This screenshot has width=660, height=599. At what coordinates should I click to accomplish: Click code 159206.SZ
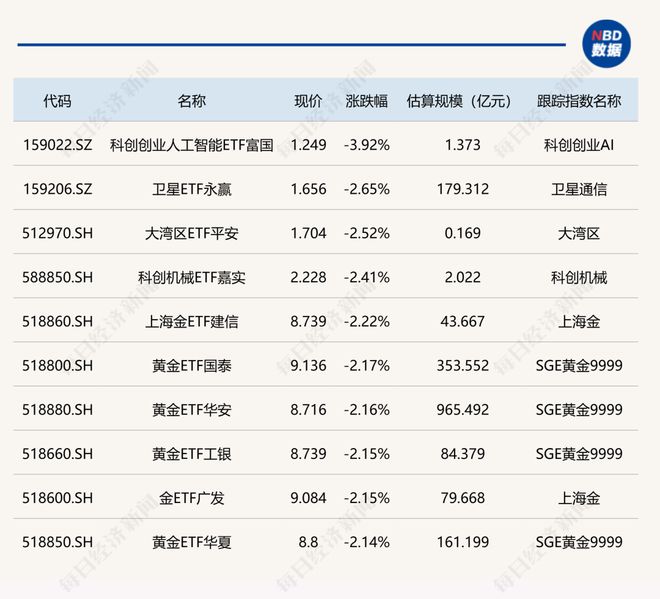tap(57, 189)
